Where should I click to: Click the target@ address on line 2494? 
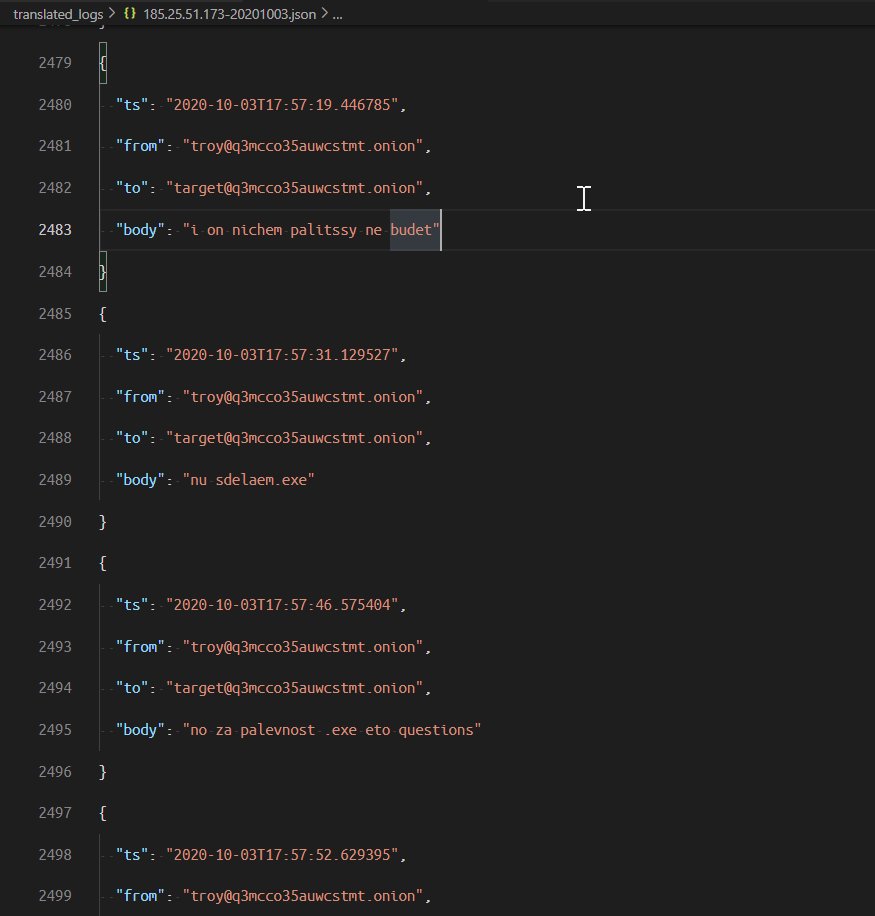pyautogui.click(x=294, y=688)
